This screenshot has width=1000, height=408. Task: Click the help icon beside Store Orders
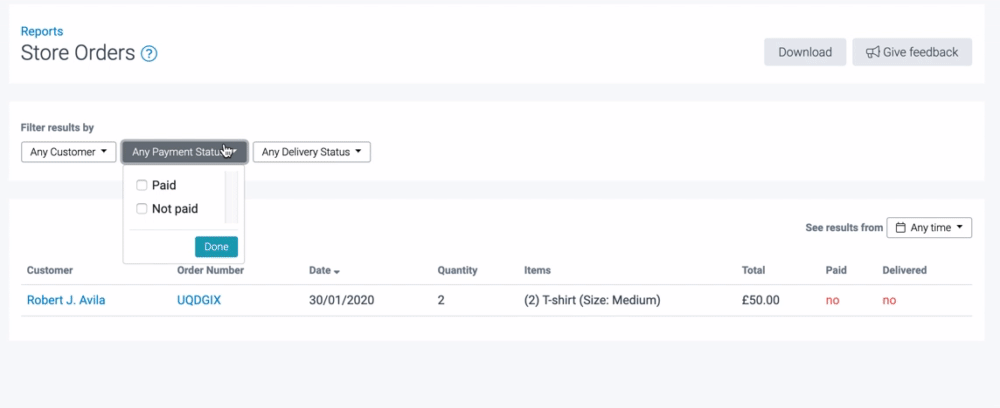(x=149, y=54)
